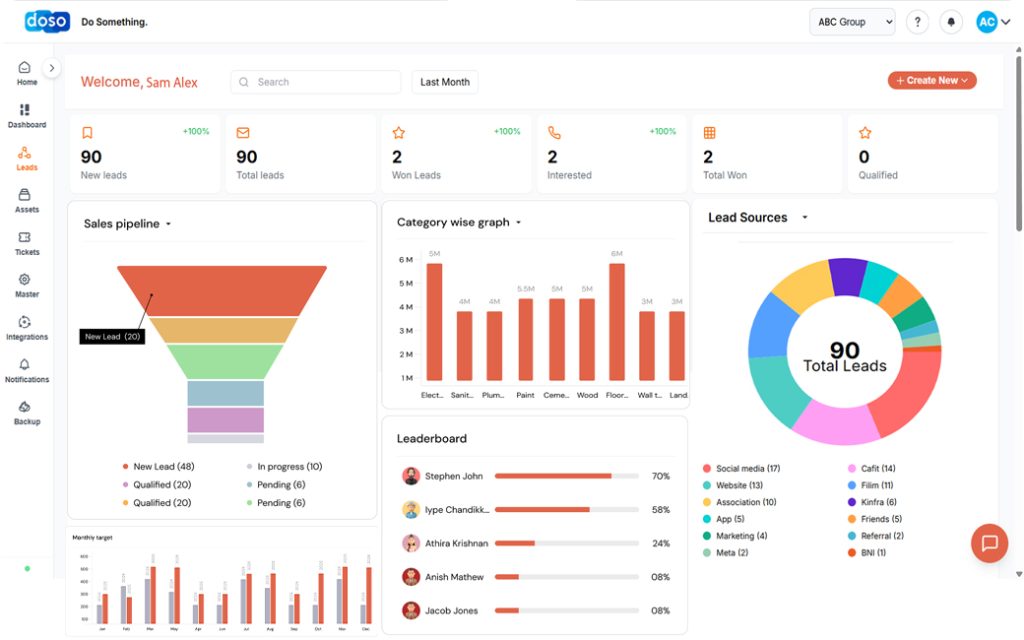The image size is (1024, 640).
Task: Click the Interested phone icon
Action: 554,133
